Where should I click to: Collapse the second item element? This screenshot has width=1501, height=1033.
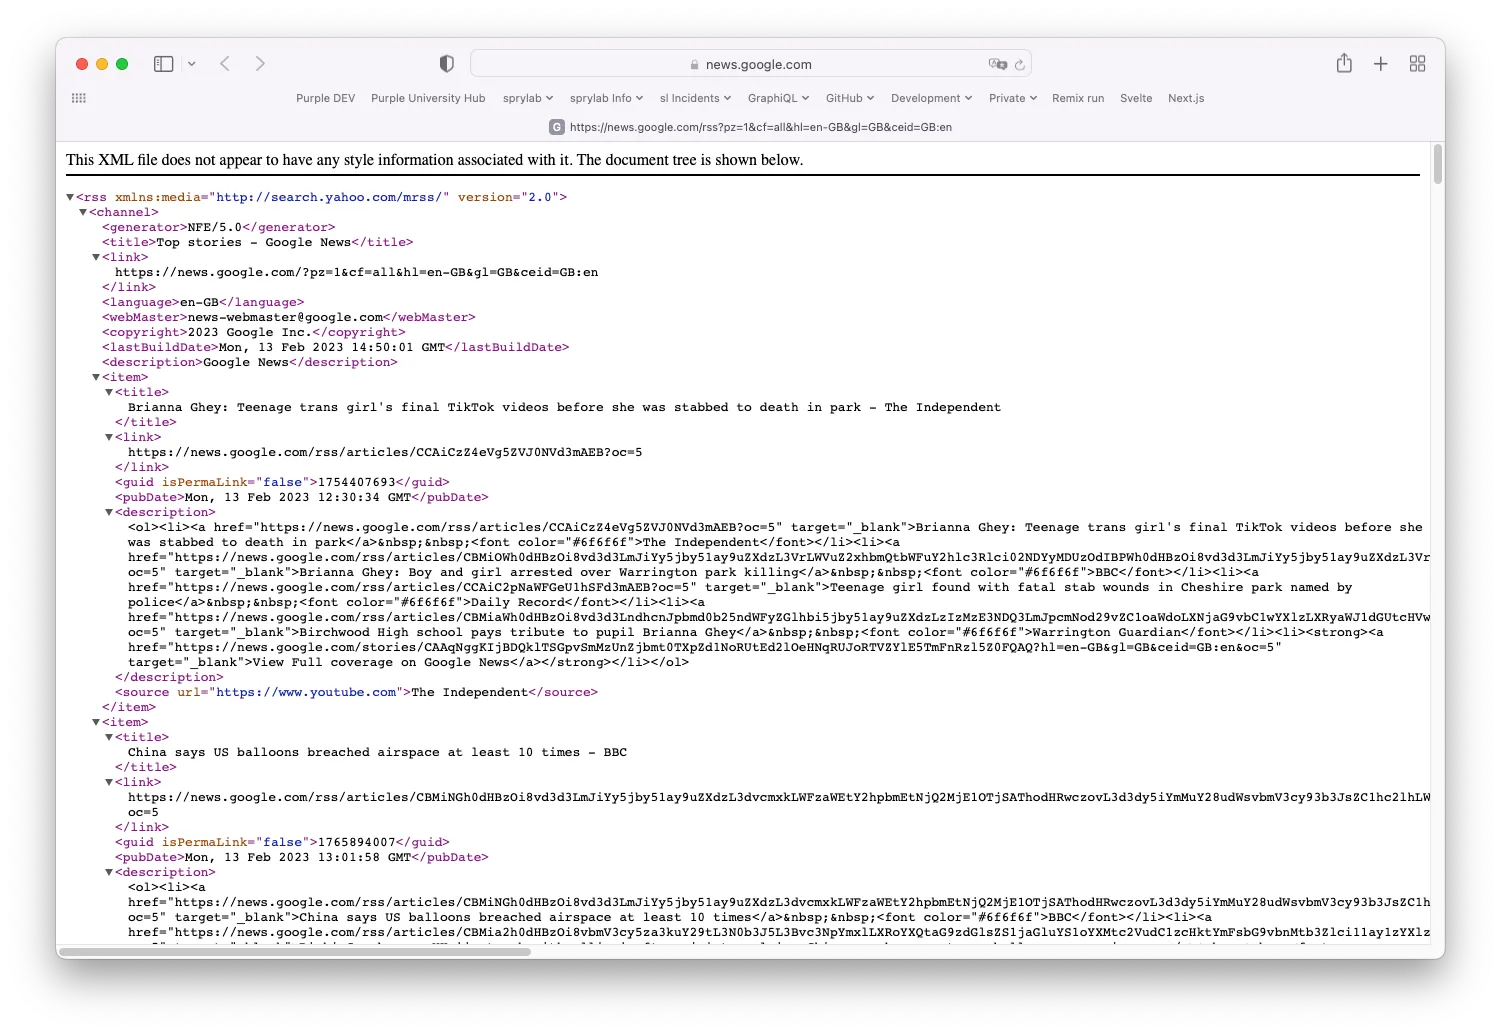tap(96, 722)
